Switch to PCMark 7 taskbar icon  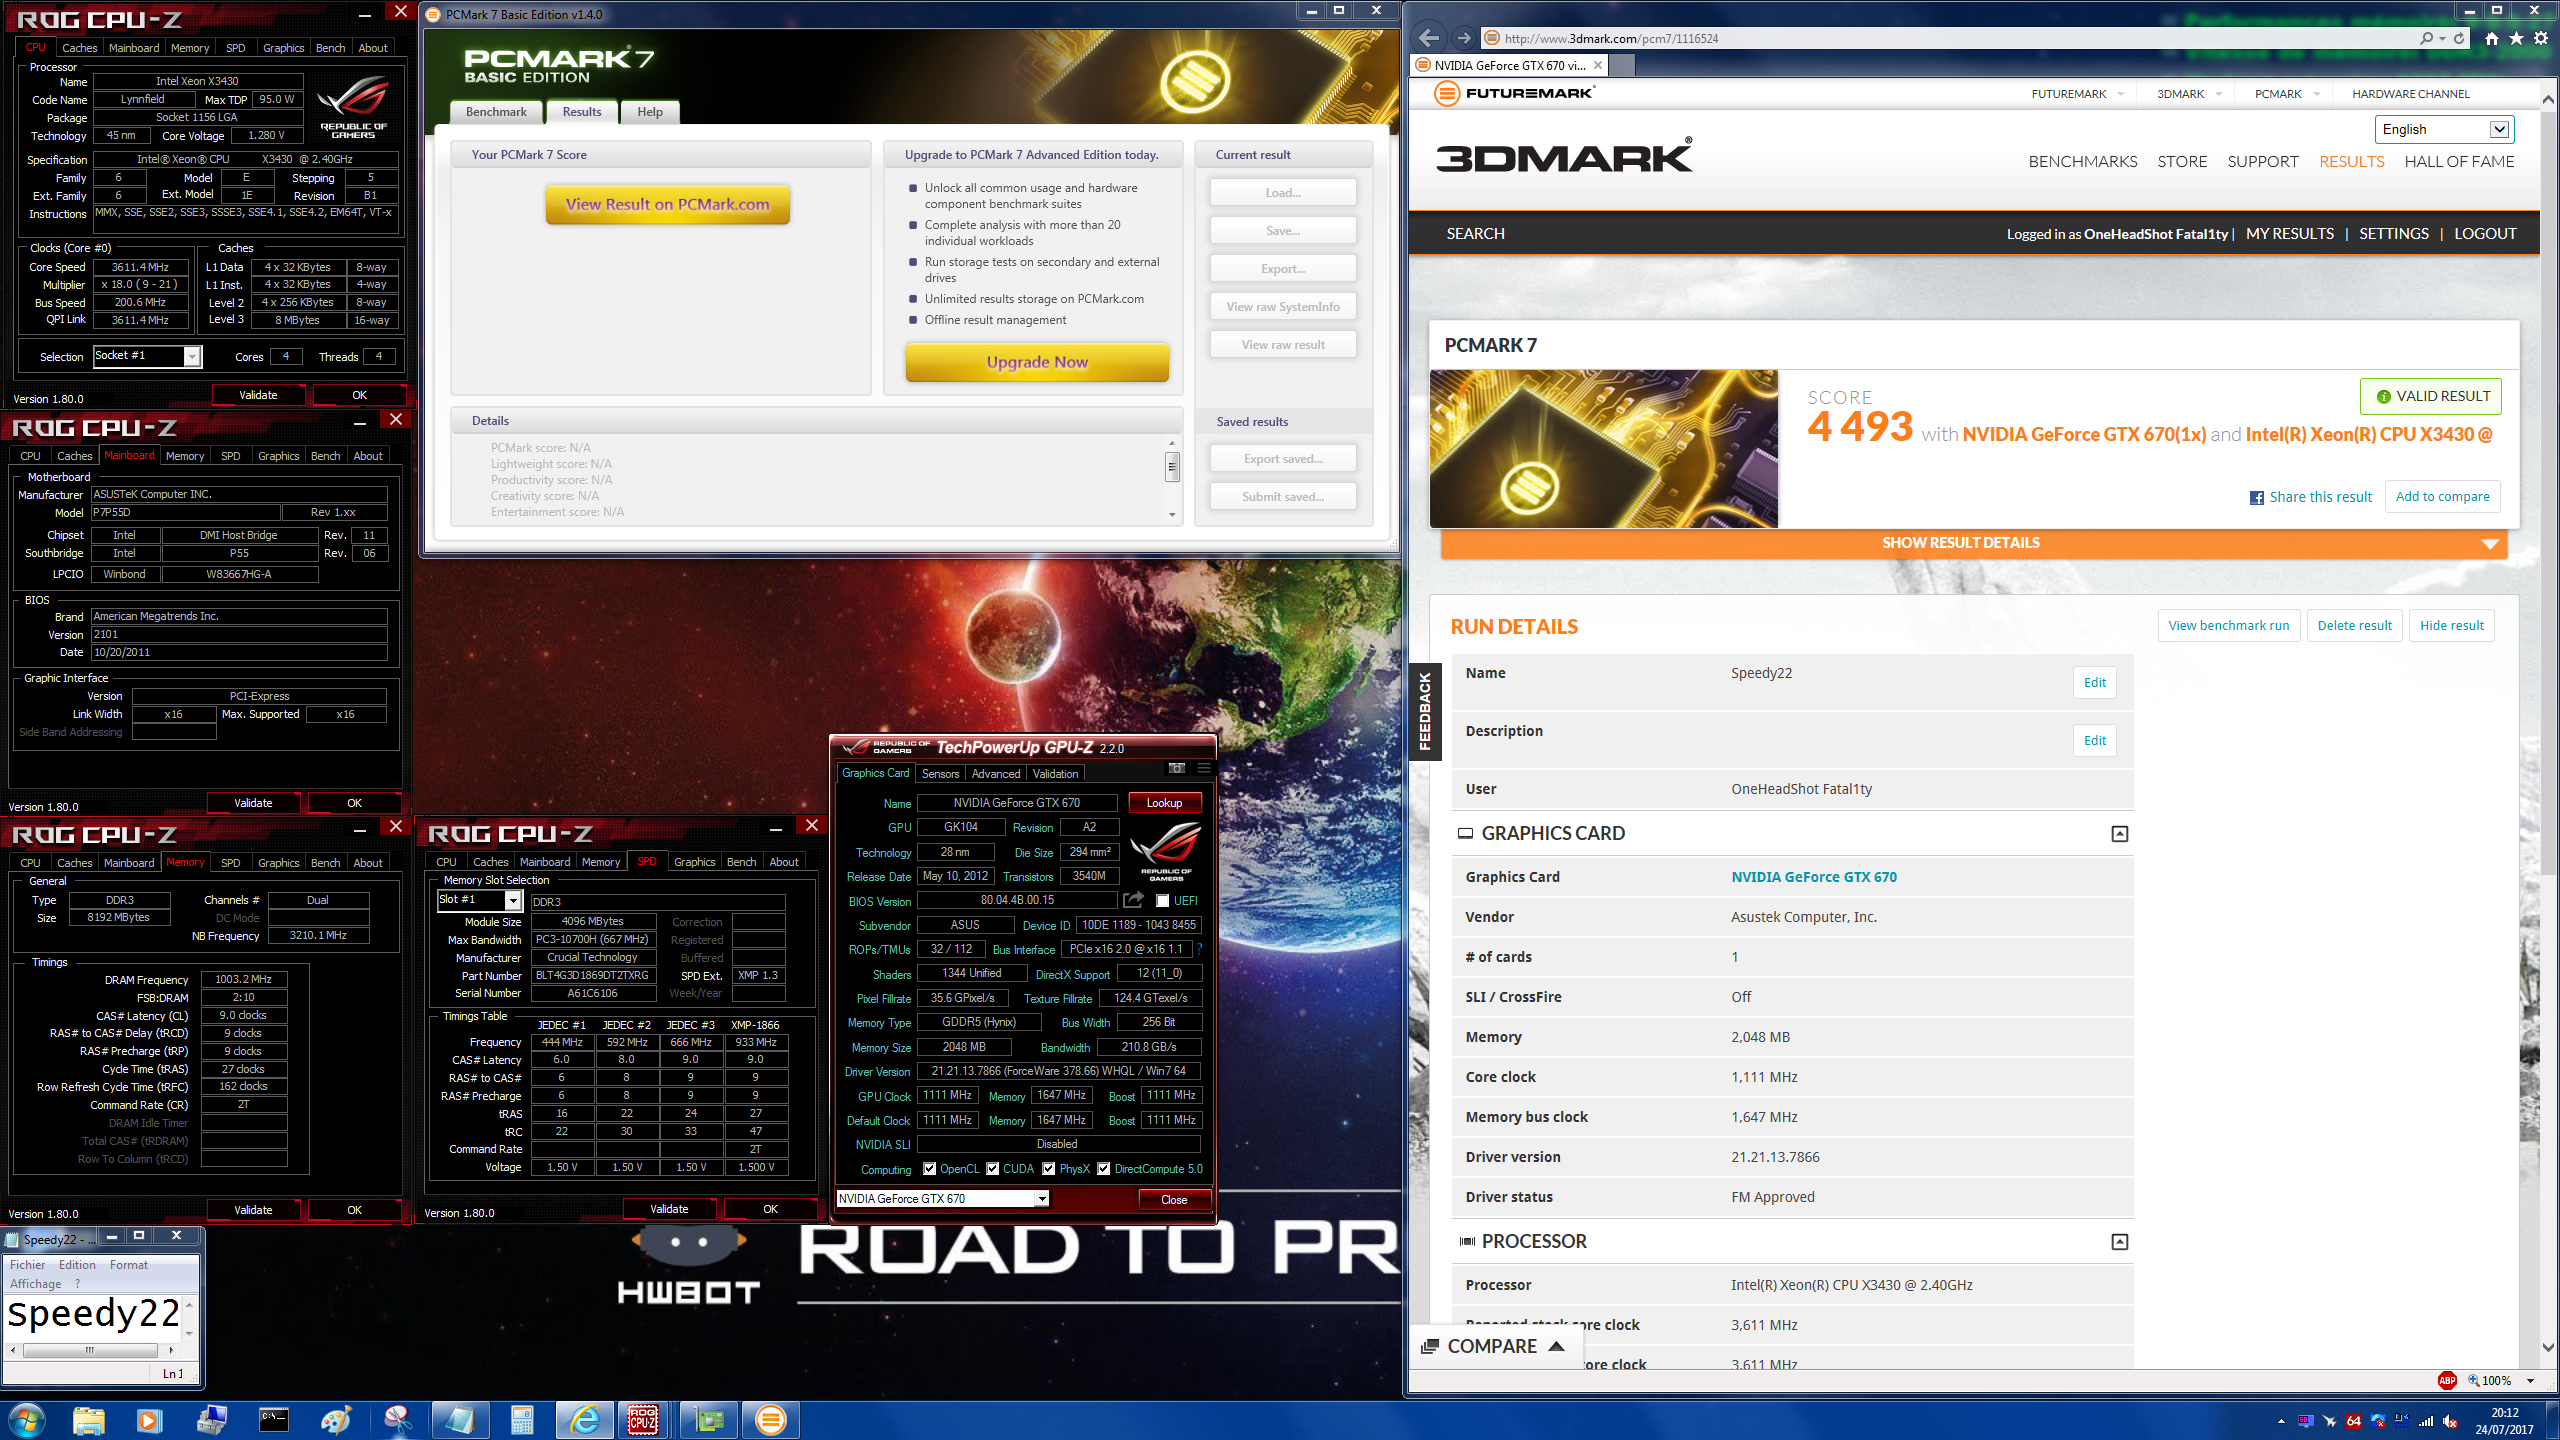pos(770,1420)
